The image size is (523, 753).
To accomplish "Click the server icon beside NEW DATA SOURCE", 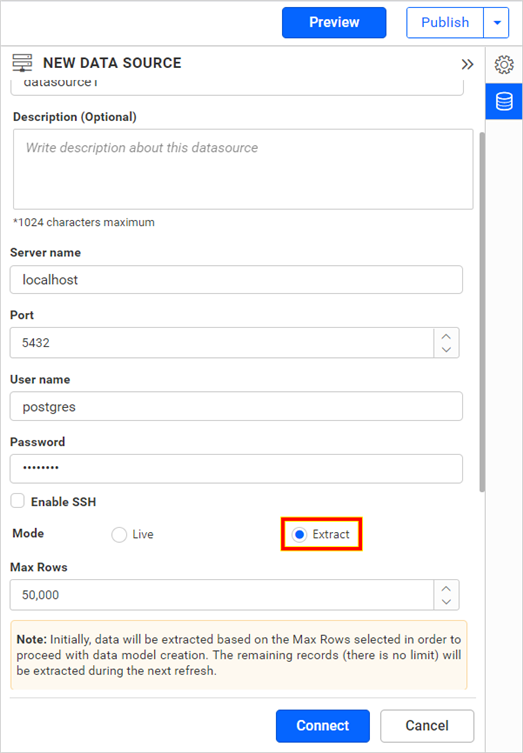I will coord(22,63).
